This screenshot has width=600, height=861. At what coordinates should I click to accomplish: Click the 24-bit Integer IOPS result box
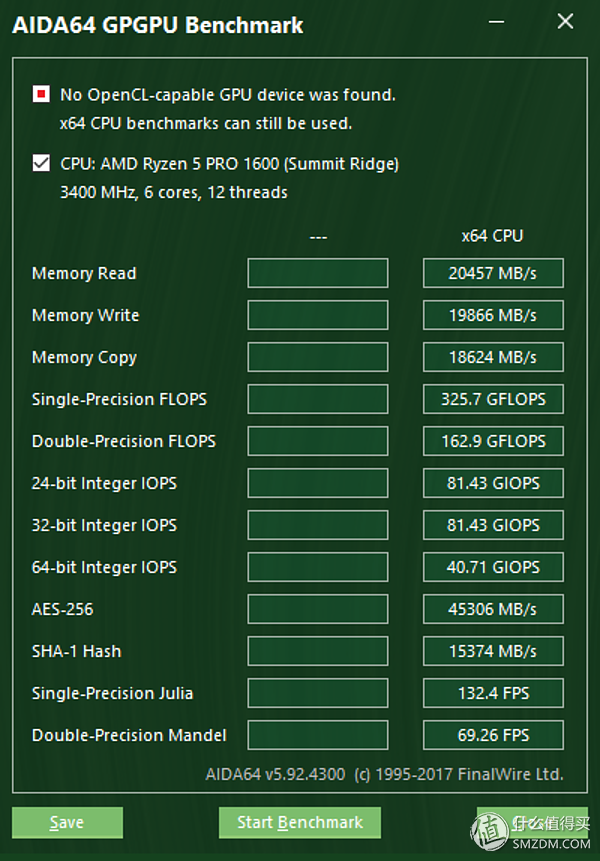pos(493,483)
